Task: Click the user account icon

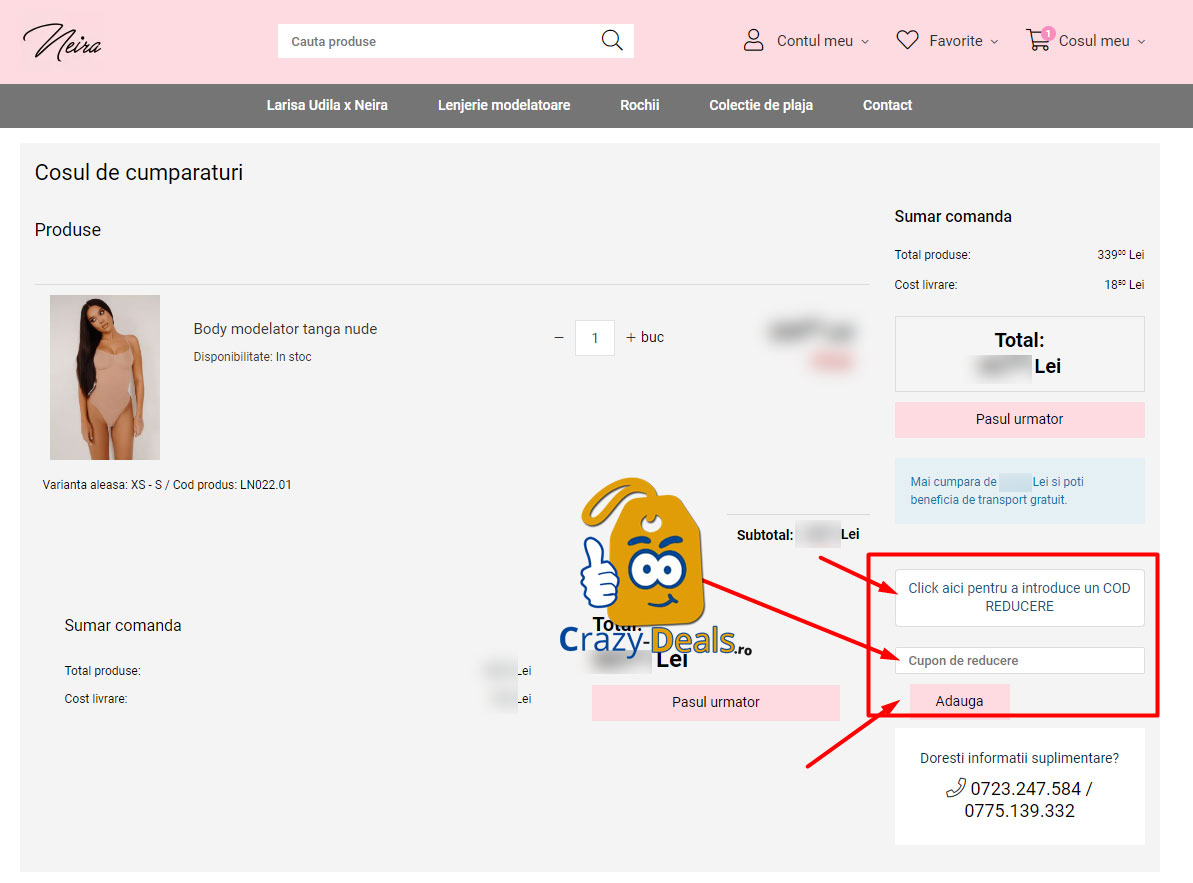Action: tap(753, 41)
